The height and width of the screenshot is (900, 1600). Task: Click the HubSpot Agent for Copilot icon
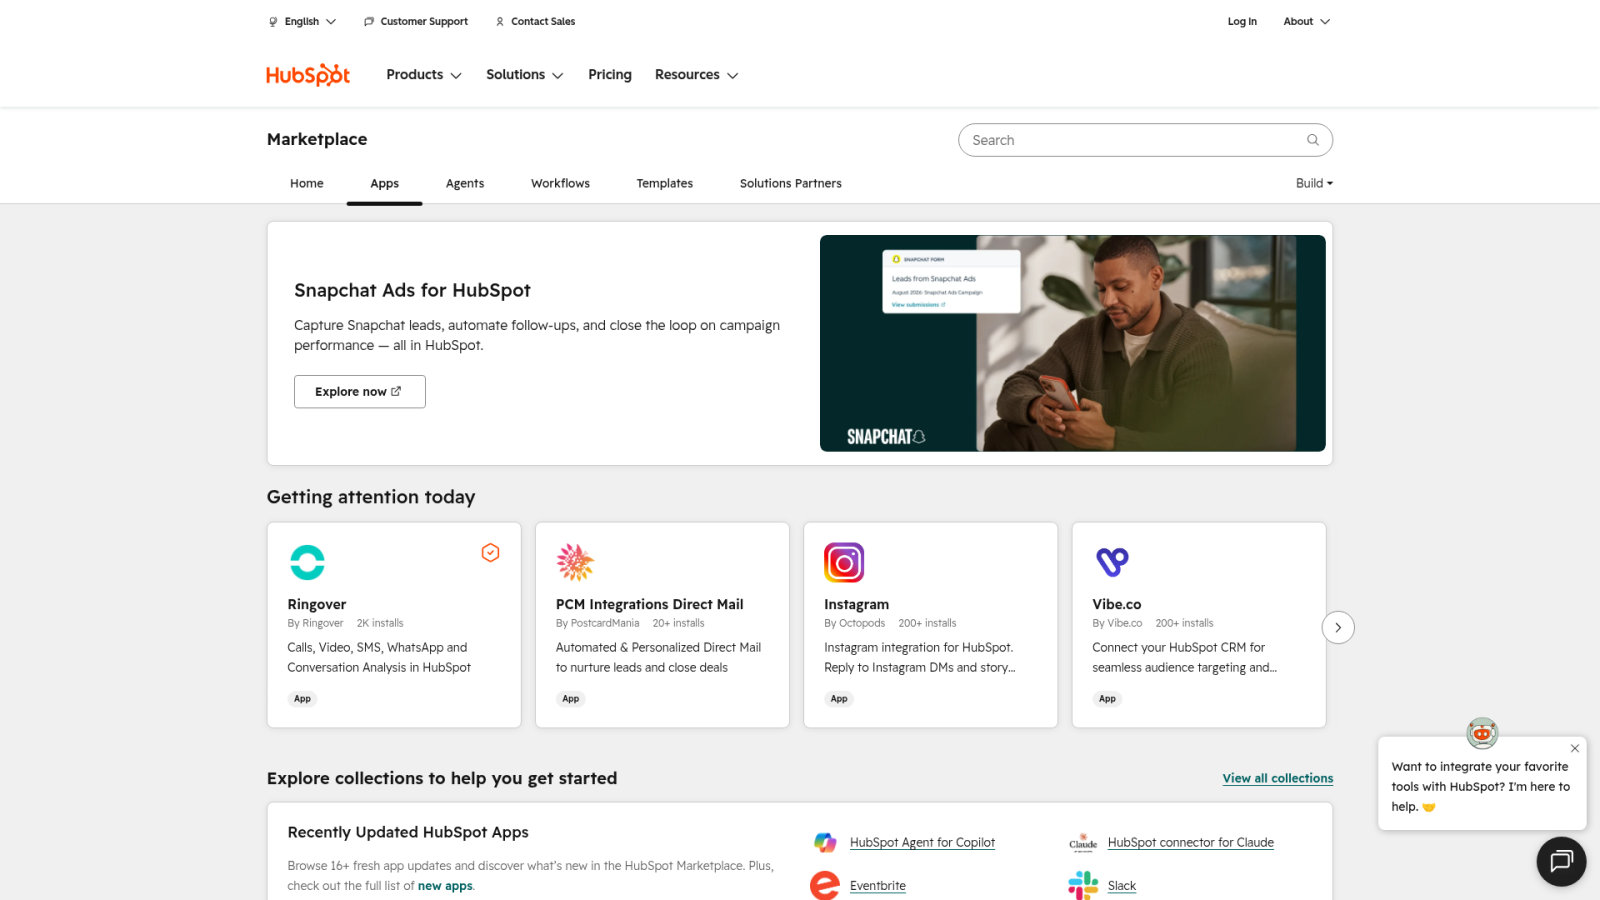pyautogui.click(x=825, y=842)
